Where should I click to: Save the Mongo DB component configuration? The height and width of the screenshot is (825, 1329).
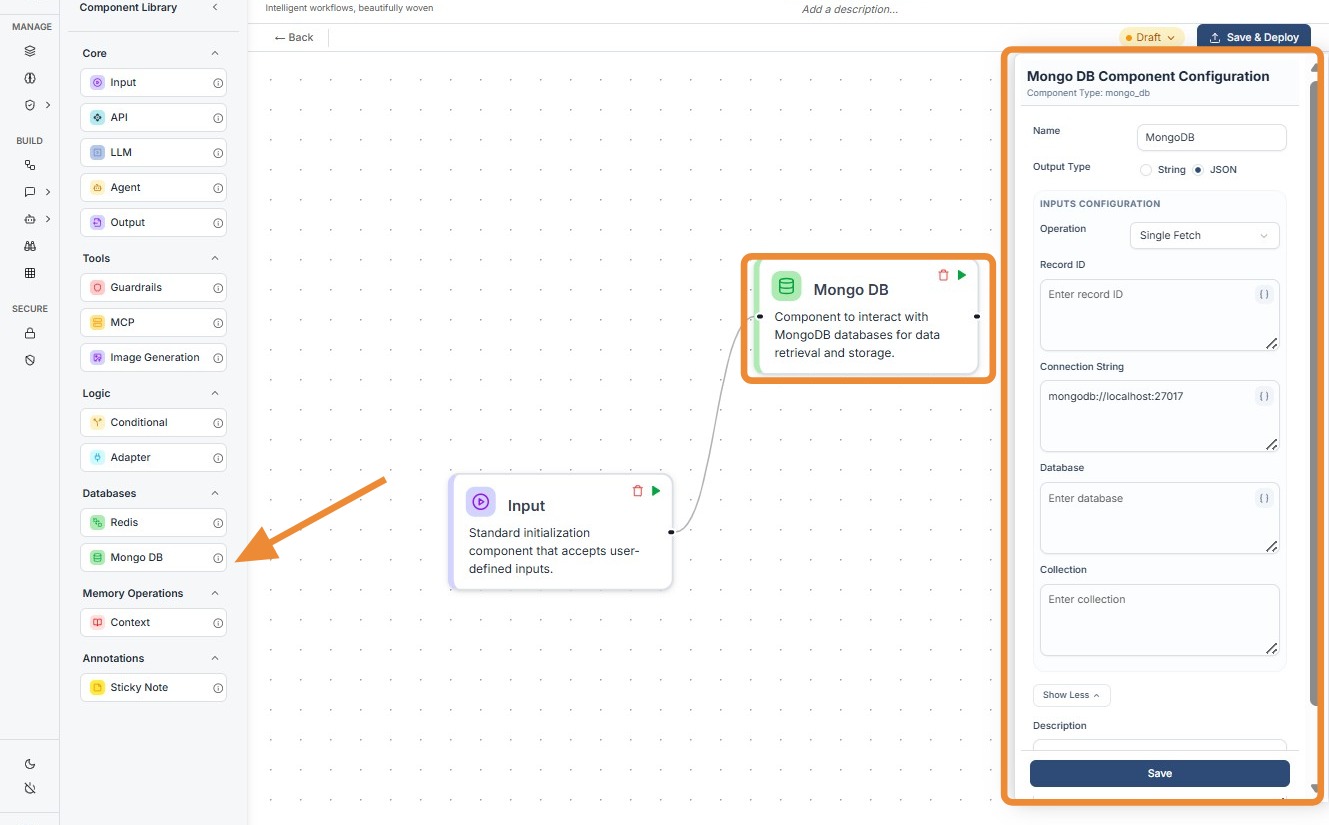pos(1160,773)
